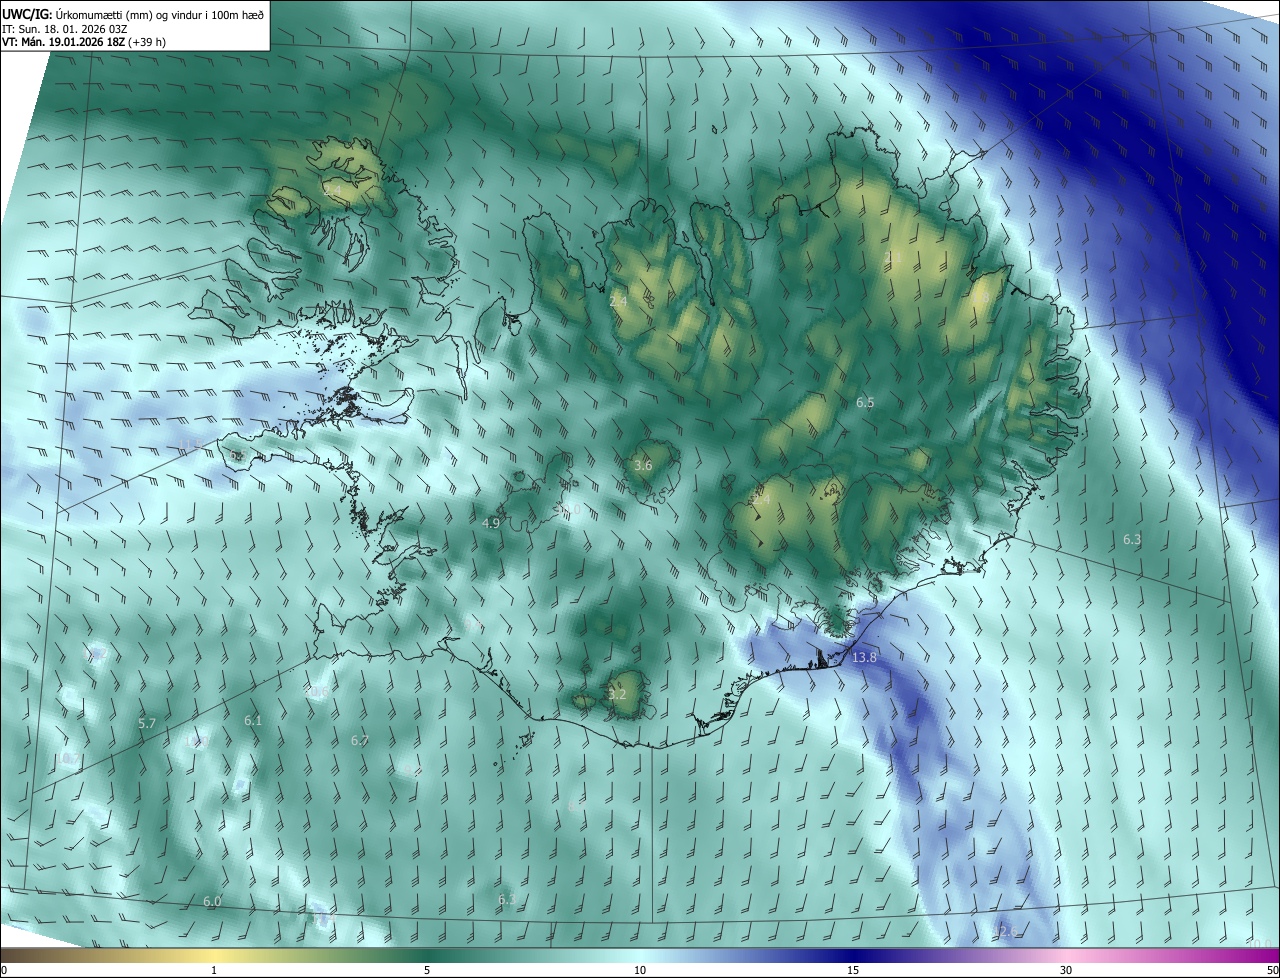Click the 10.6 value off the southwest coast
Viewport: 1280px width, 978px height.
(x=316, y=691)
